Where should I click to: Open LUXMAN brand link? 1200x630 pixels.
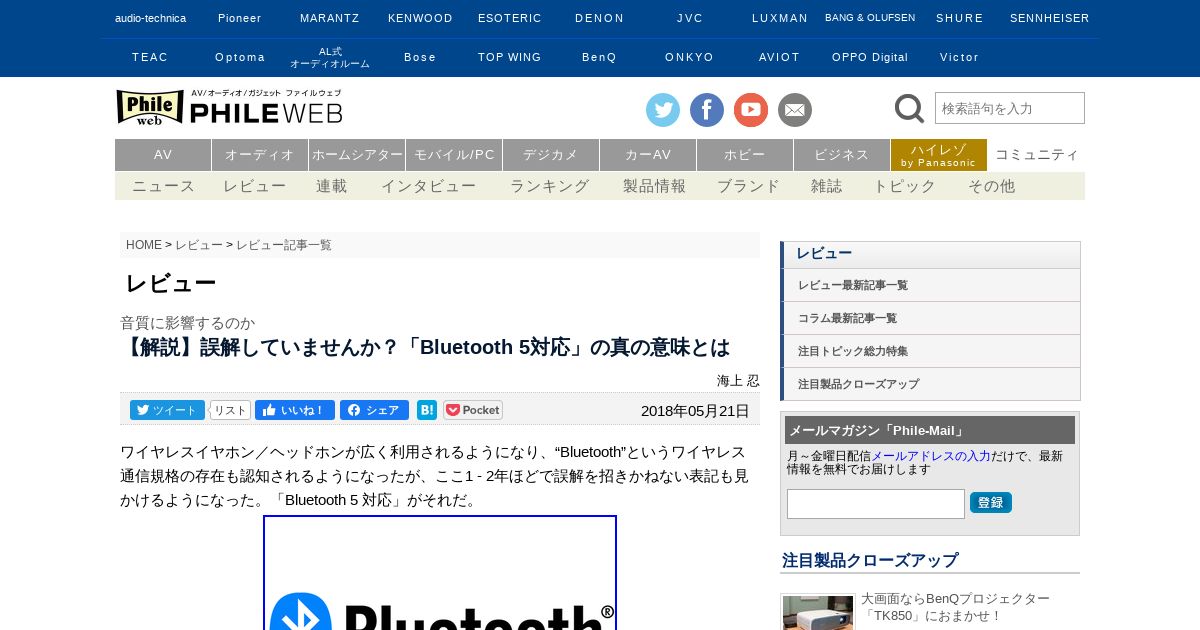point(780,18)
